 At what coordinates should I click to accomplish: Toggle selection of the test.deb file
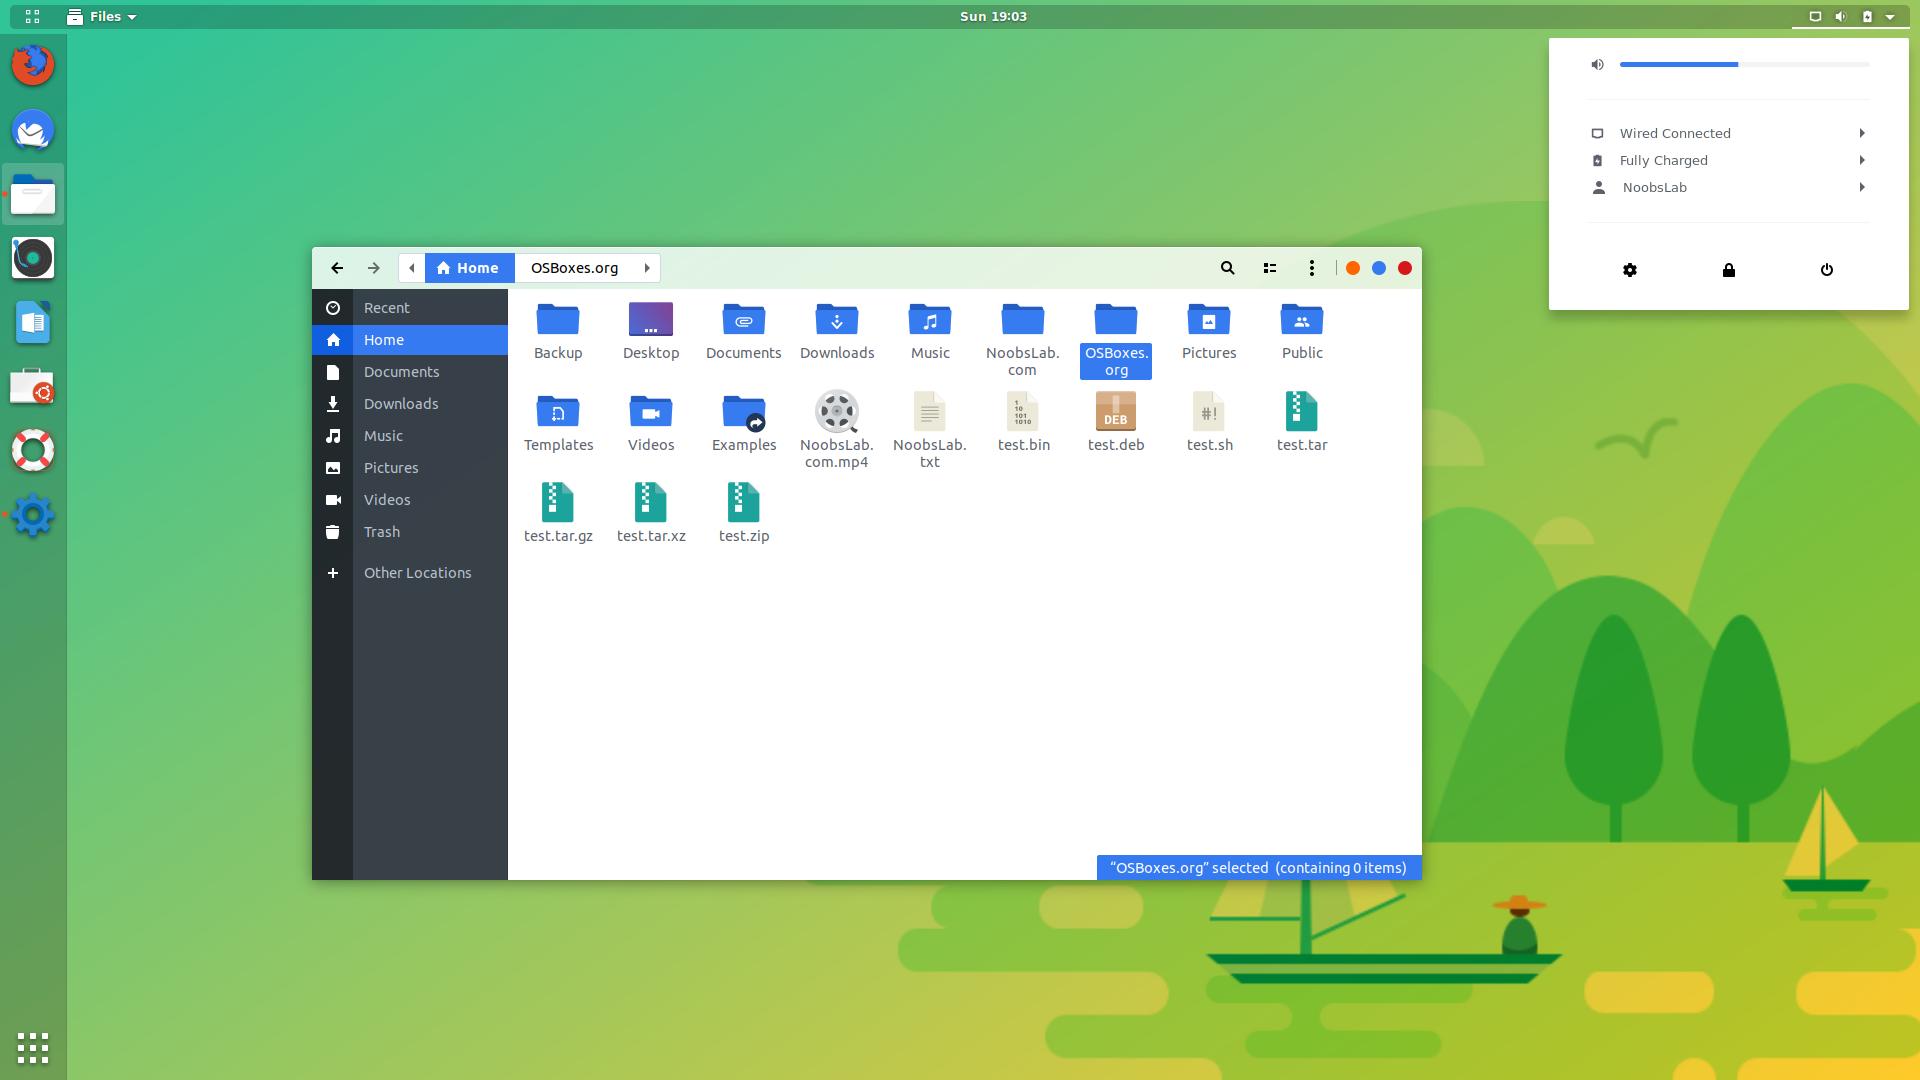tap(1115, 412)
